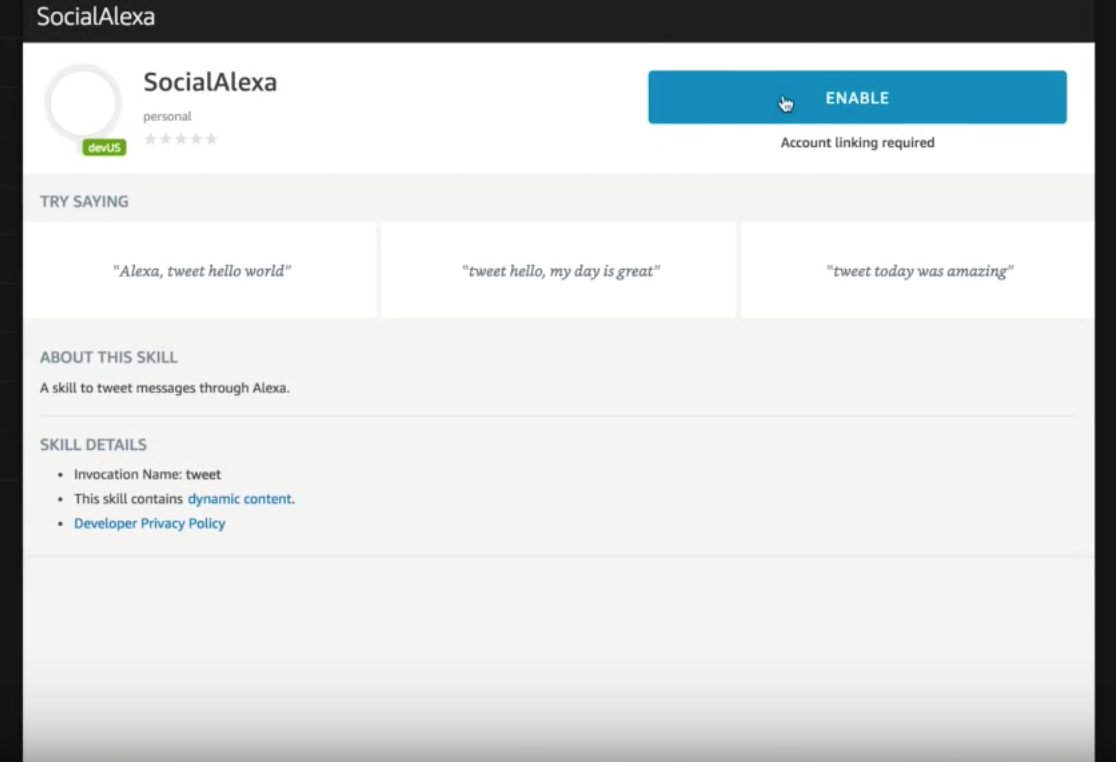Click the star rating row
The height and width of the screenshot is (762, 1116).
(181, 139)
